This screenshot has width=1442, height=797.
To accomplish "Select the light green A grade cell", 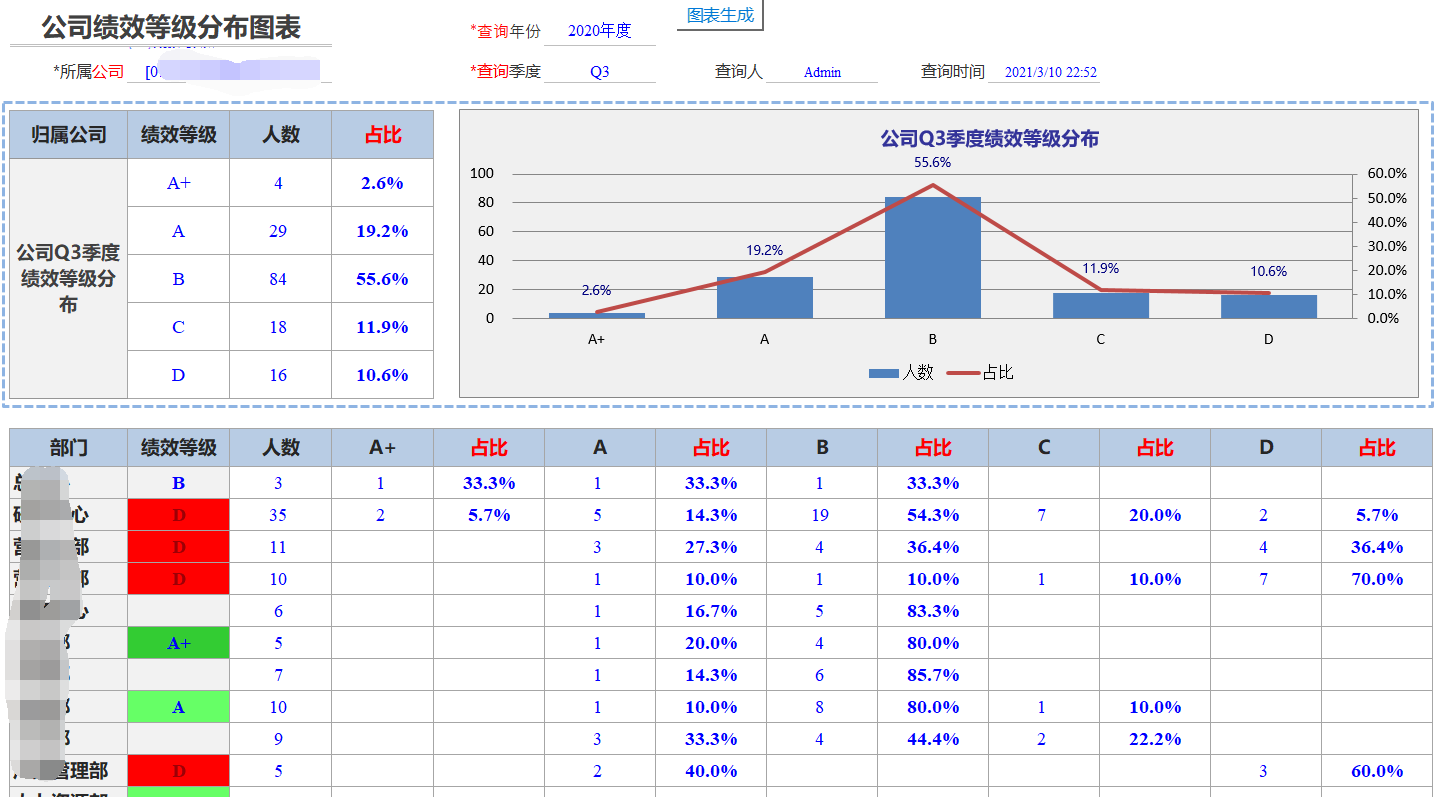I will click(x=178, y=706).
